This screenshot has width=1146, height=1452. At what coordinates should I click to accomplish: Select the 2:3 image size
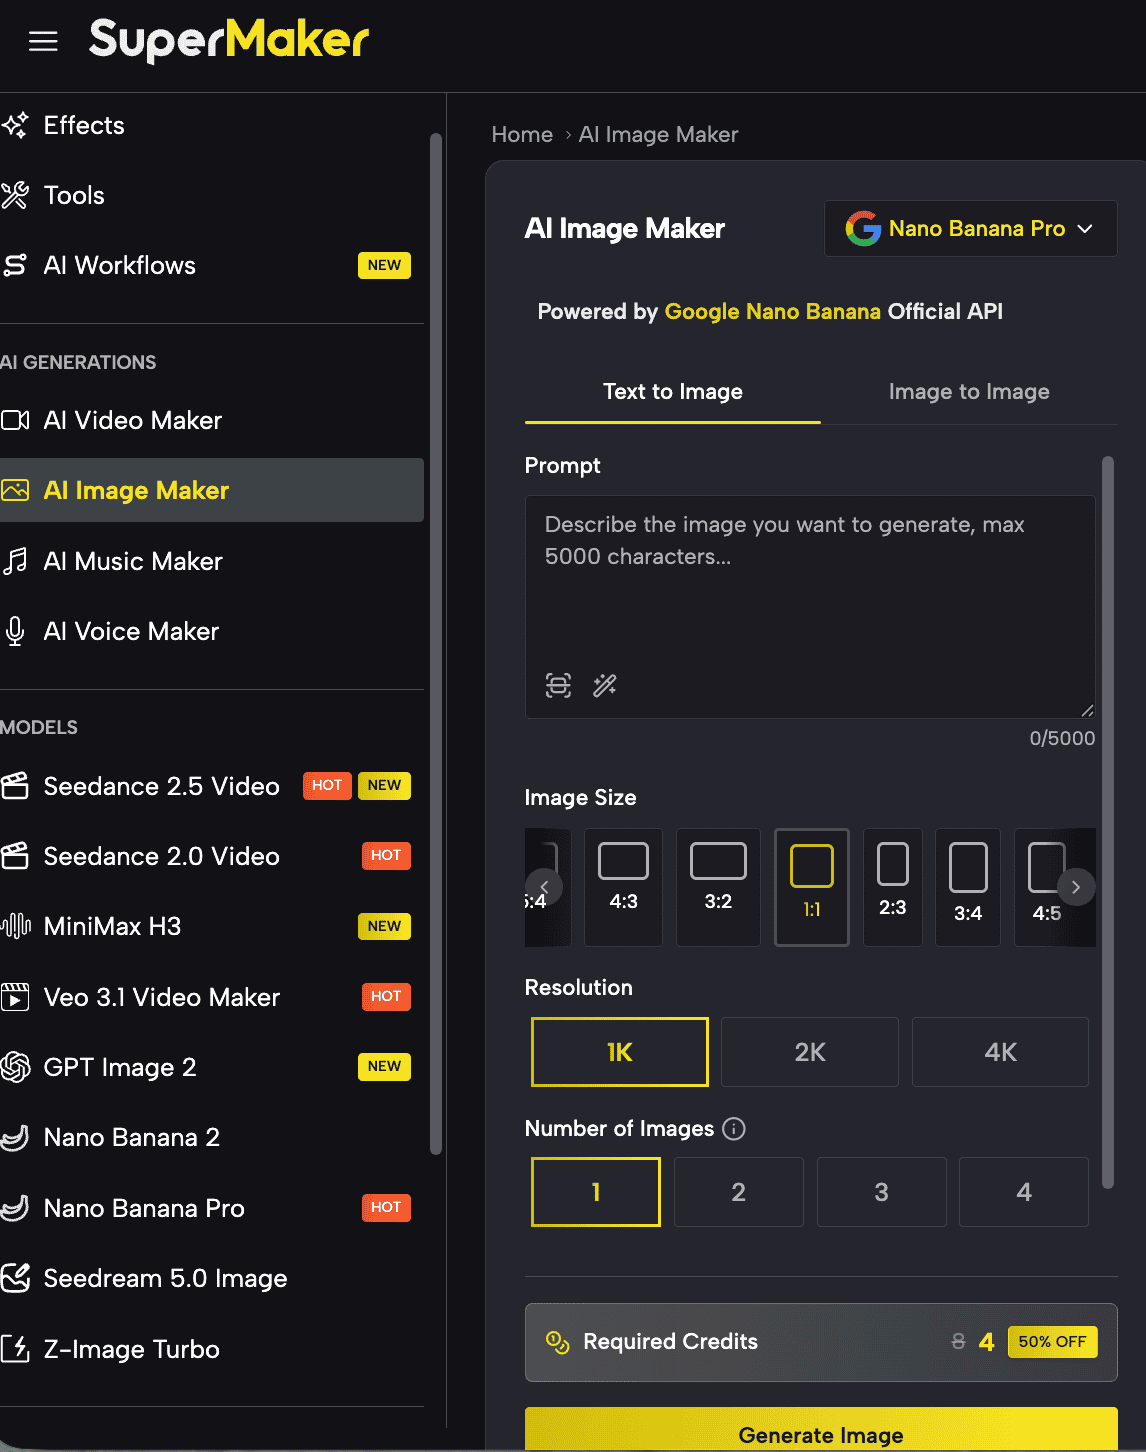892,887
